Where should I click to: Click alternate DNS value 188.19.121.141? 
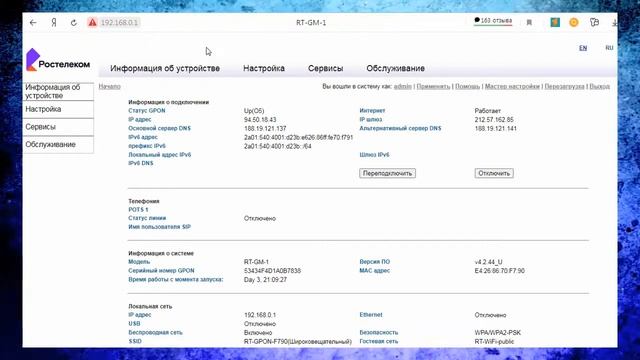tap(496, 129)
